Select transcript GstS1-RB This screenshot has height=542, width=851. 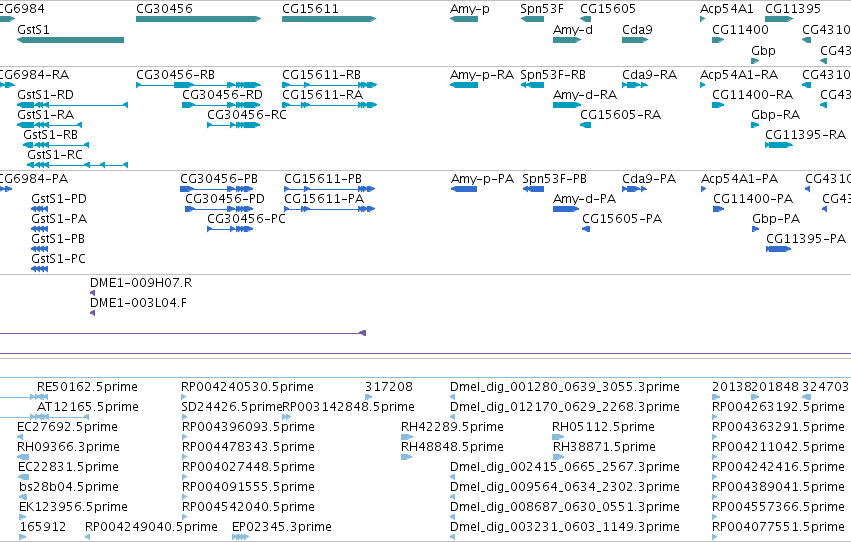50,135
